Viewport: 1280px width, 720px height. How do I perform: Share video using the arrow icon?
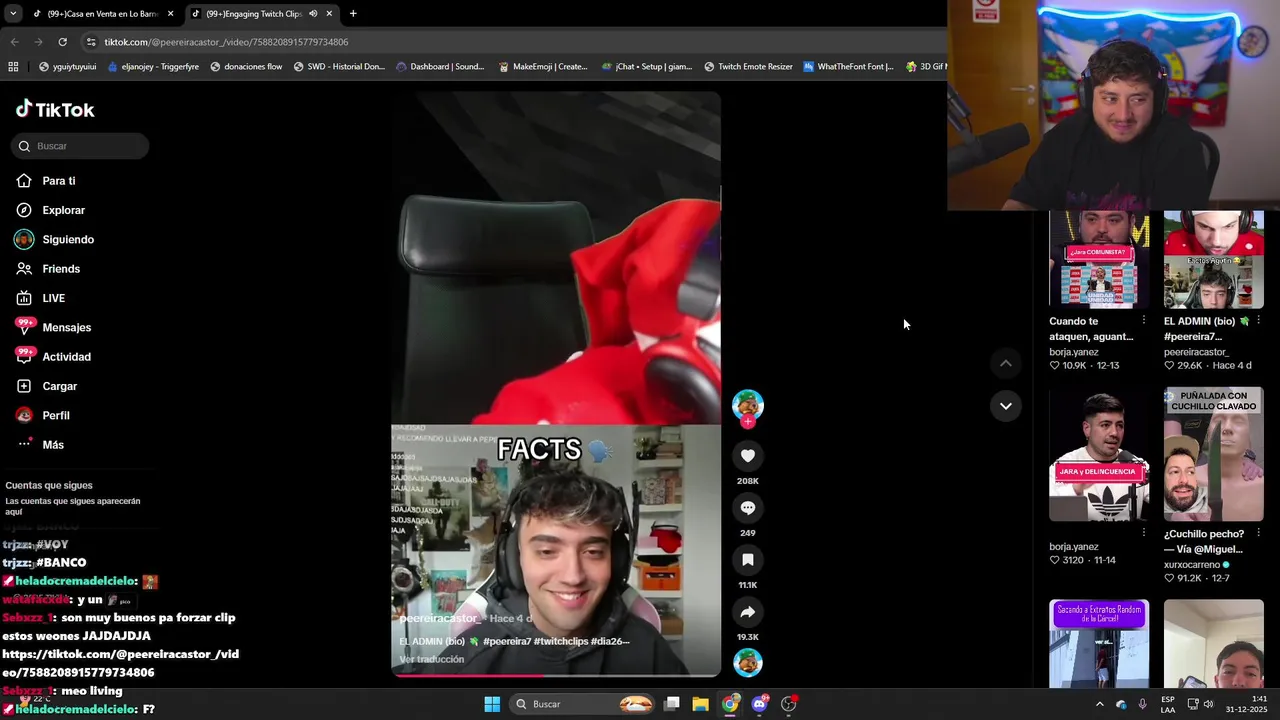tap(747, 612)
